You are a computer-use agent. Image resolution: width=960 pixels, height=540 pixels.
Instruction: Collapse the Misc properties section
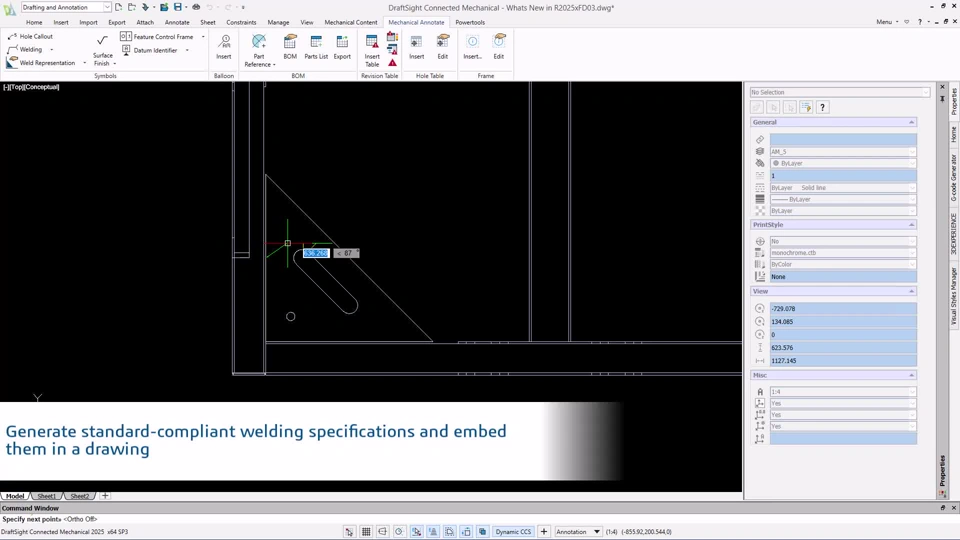point(911,375)
